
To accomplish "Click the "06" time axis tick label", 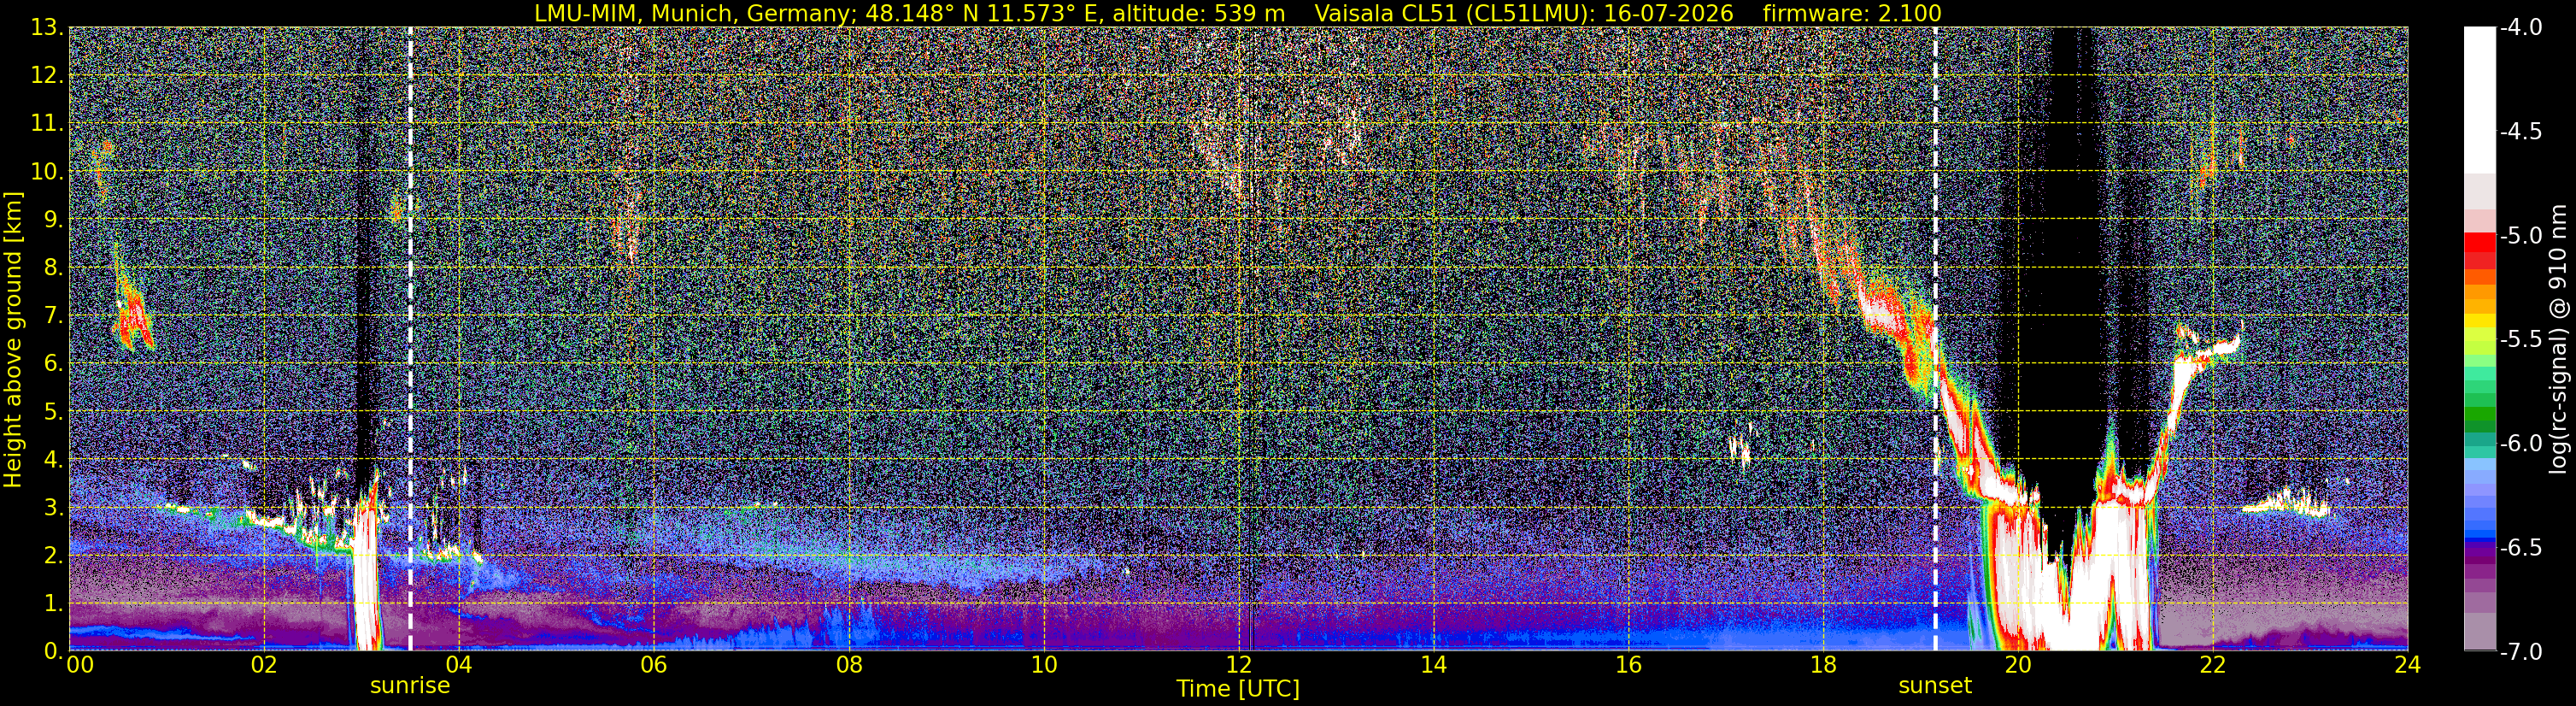I will coord(653,666).
